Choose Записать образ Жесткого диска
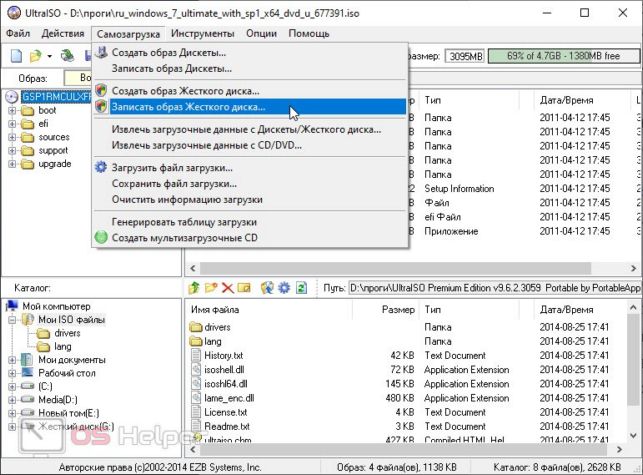 pos(250,107)
